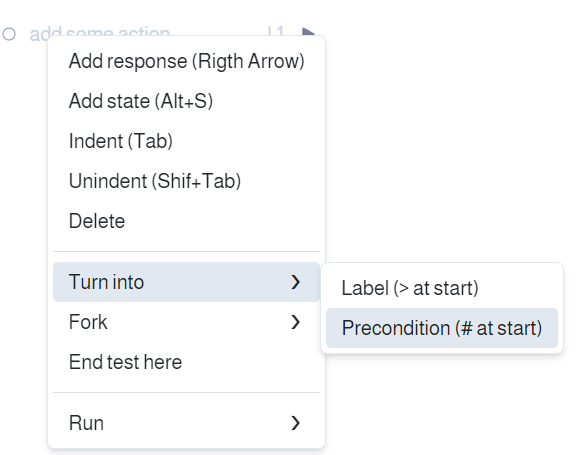Expand the Fork chevron arrow
The height and width of the screenshot is (455, 579).
[x=295, y=322]
